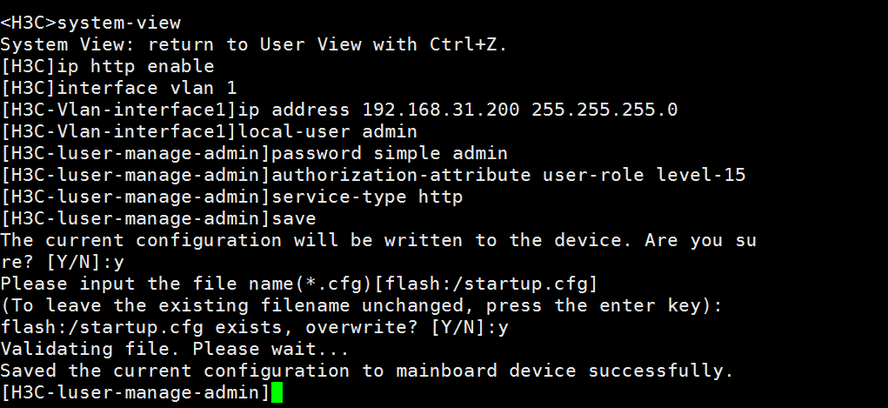Click the system-view command on the first line
888x408 pixels.
(x=119, y=23)
